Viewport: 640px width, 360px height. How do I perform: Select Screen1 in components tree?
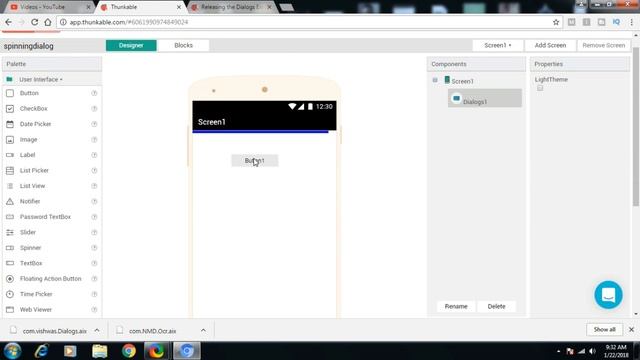(x=462, y=81)
